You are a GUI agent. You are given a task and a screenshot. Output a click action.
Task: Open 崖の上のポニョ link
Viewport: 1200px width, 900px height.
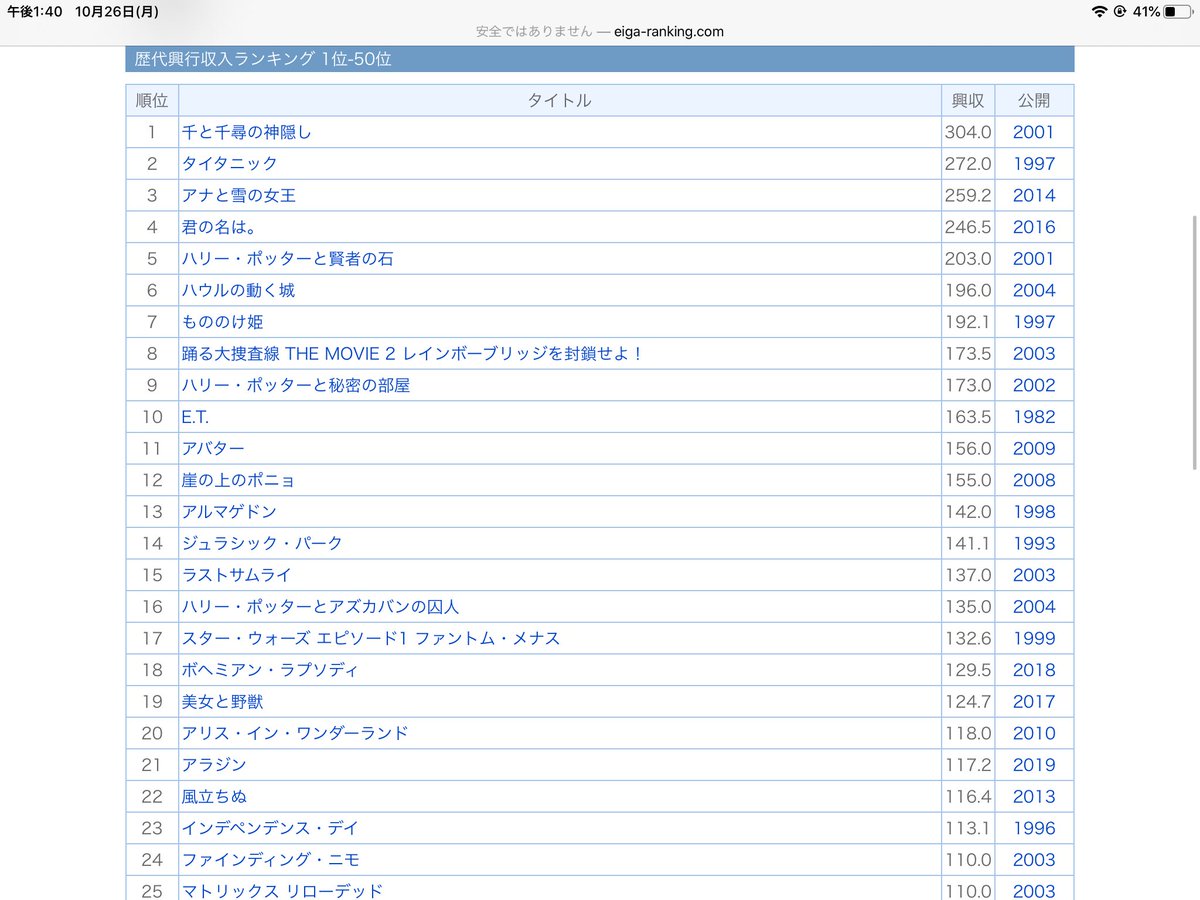(x=238, y=480)
